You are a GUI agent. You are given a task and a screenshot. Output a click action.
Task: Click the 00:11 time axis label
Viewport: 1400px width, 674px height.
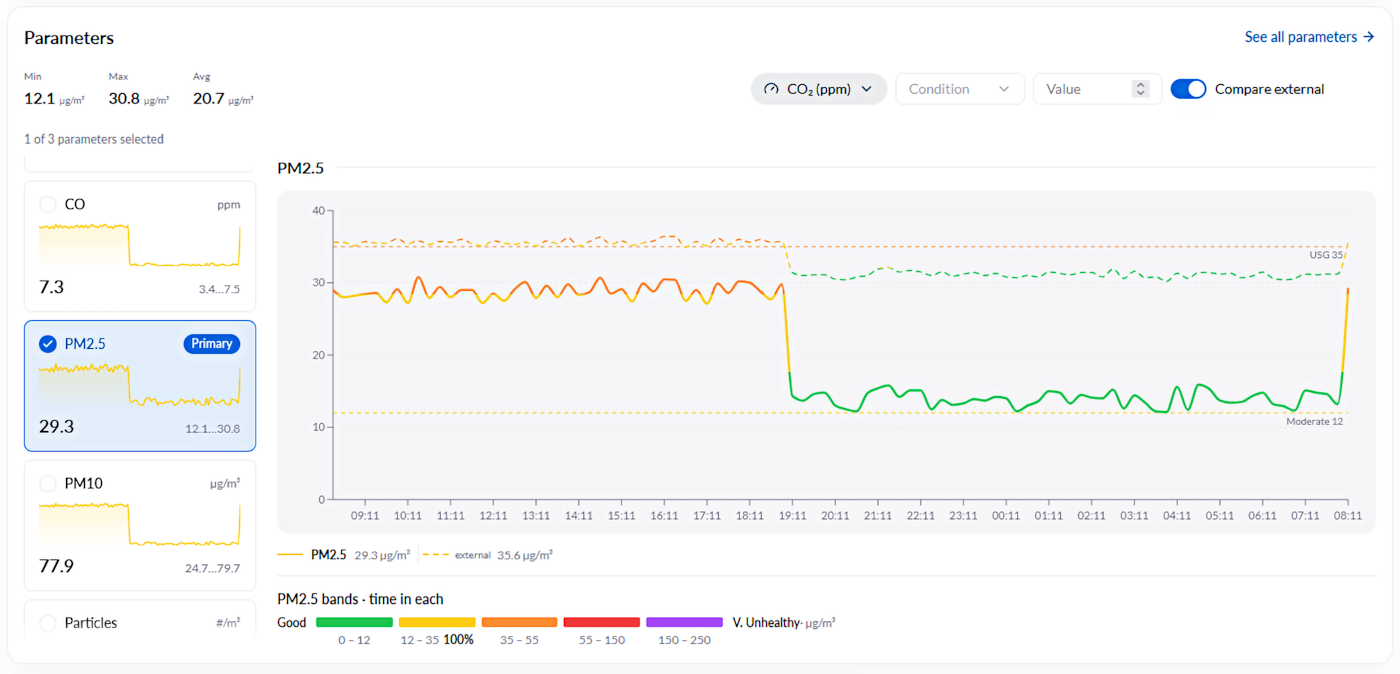[x=1006, y=516]
